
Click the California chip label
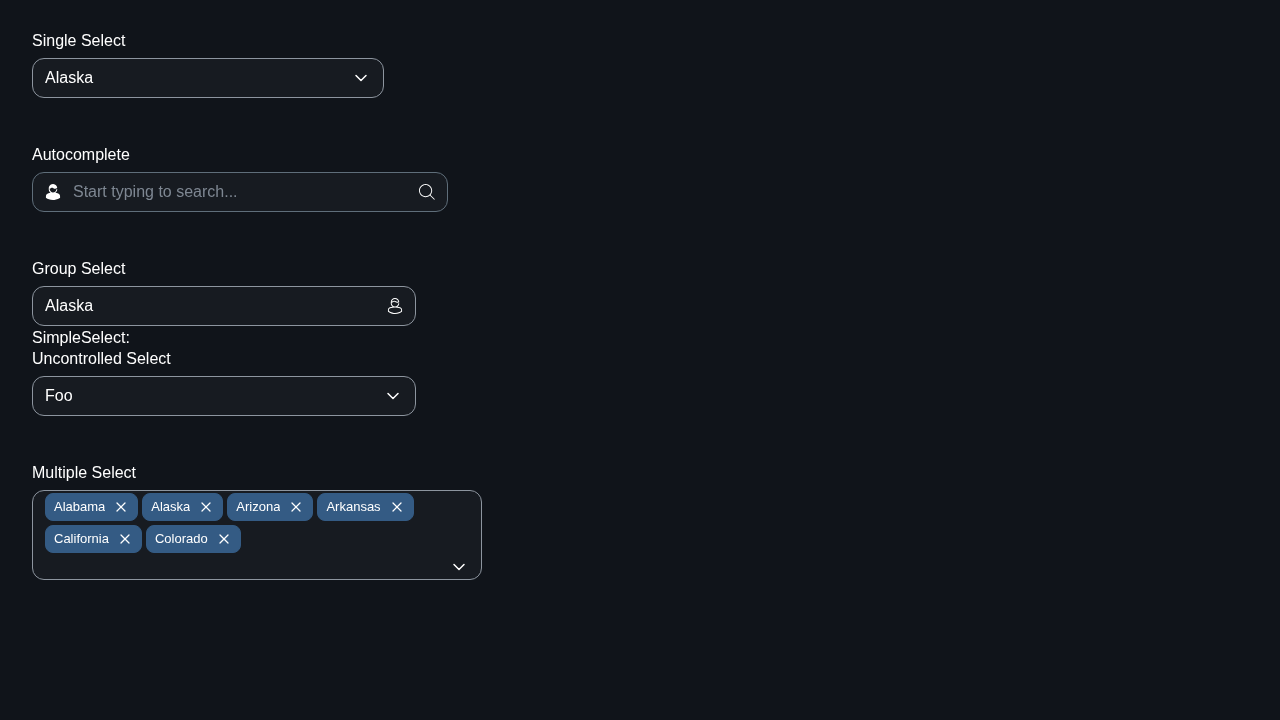click(81, 539)
